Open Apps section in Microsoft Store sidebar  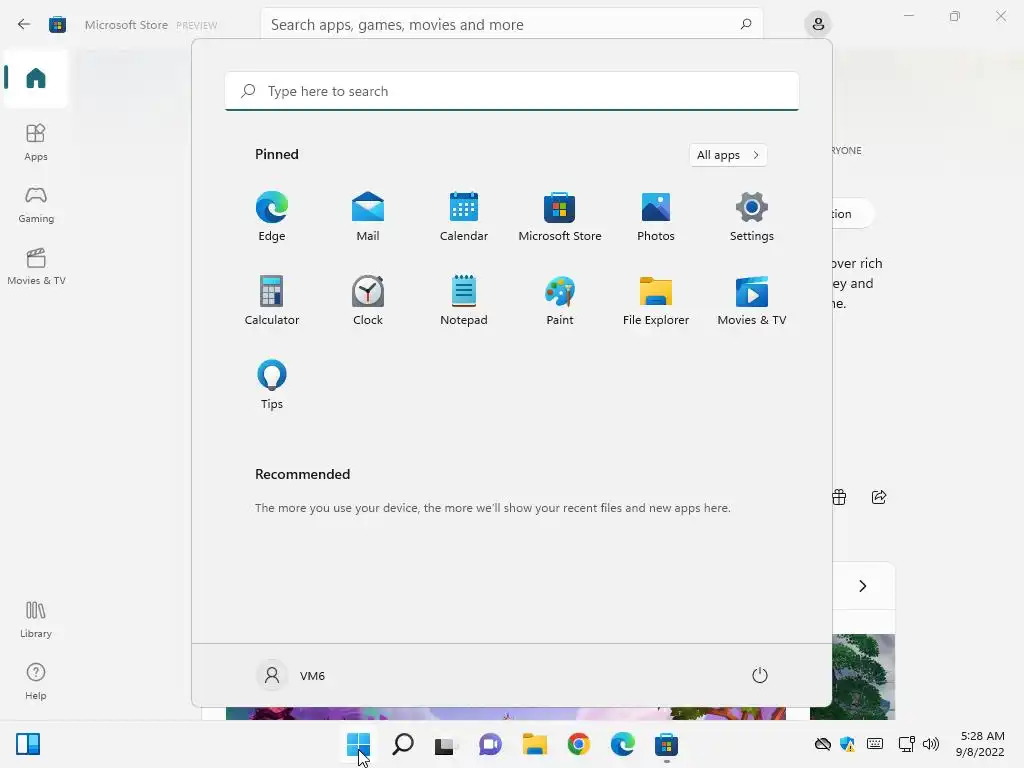tap(36, 142)
